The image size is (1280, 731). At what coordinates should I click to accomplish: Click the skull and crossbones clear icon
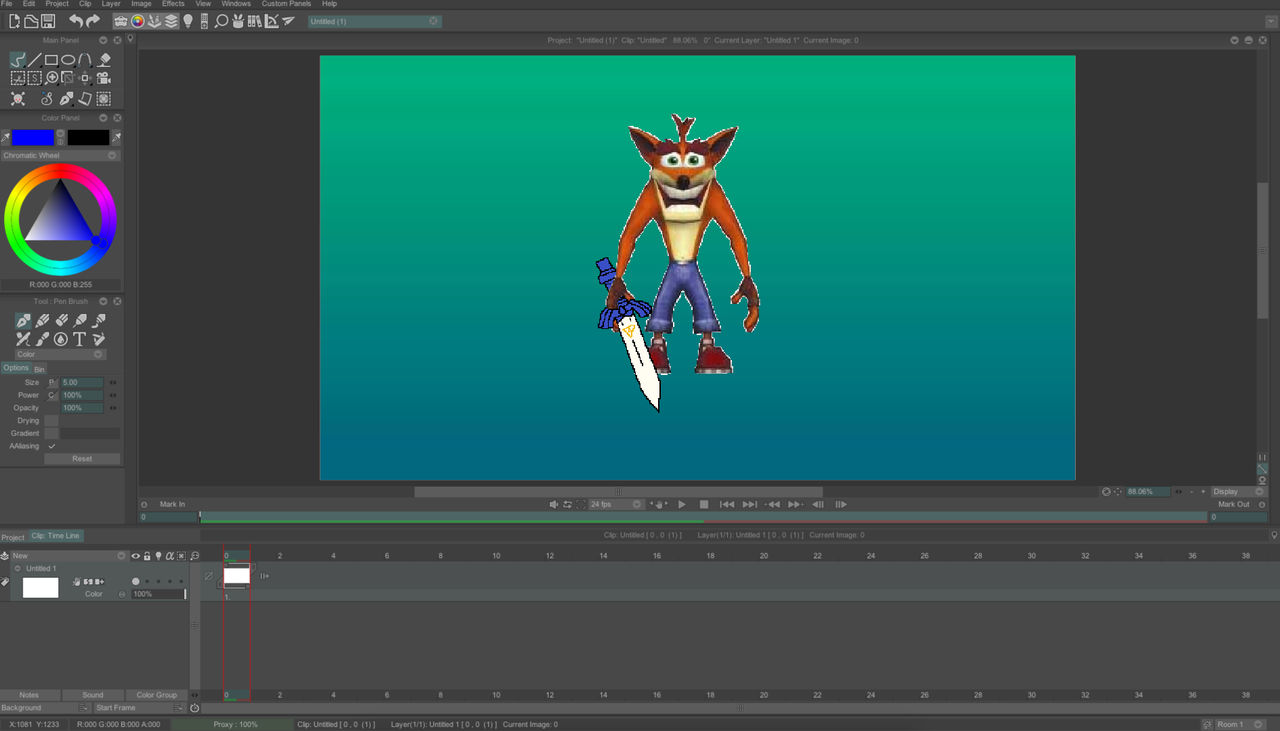point(18,99)
